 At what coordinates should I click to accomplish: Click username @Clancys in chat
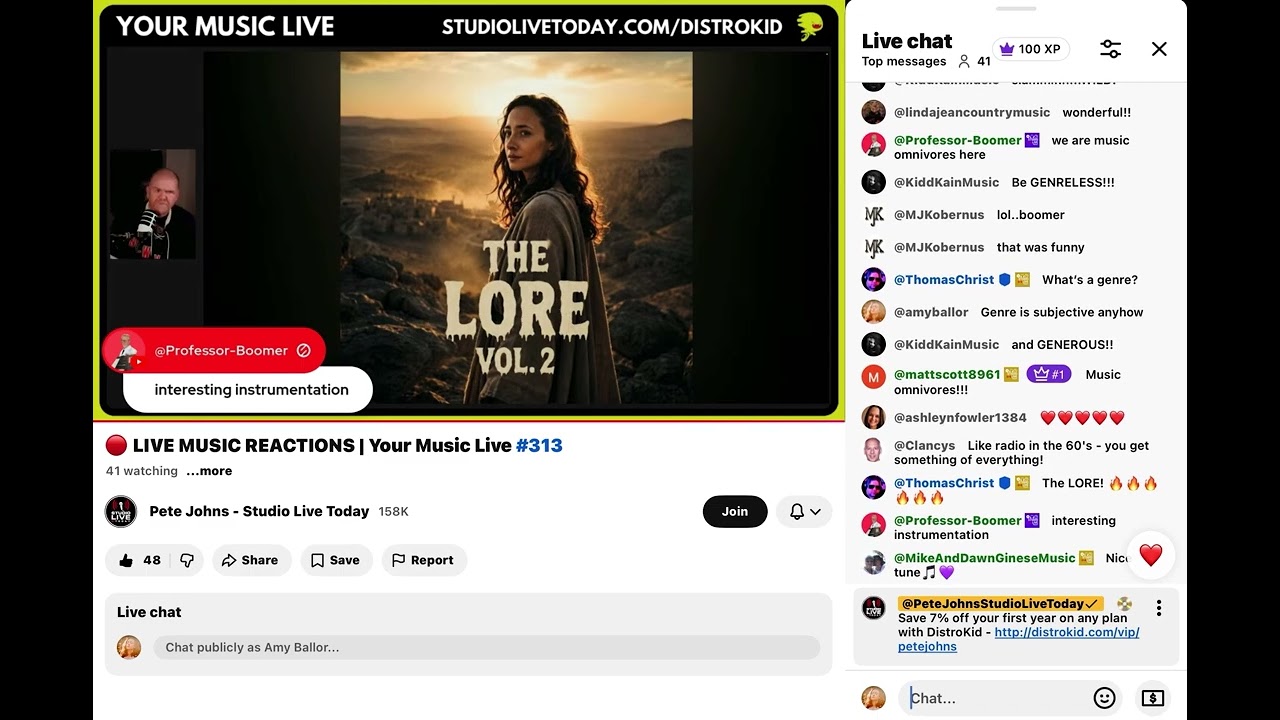(x=924, y=445)
